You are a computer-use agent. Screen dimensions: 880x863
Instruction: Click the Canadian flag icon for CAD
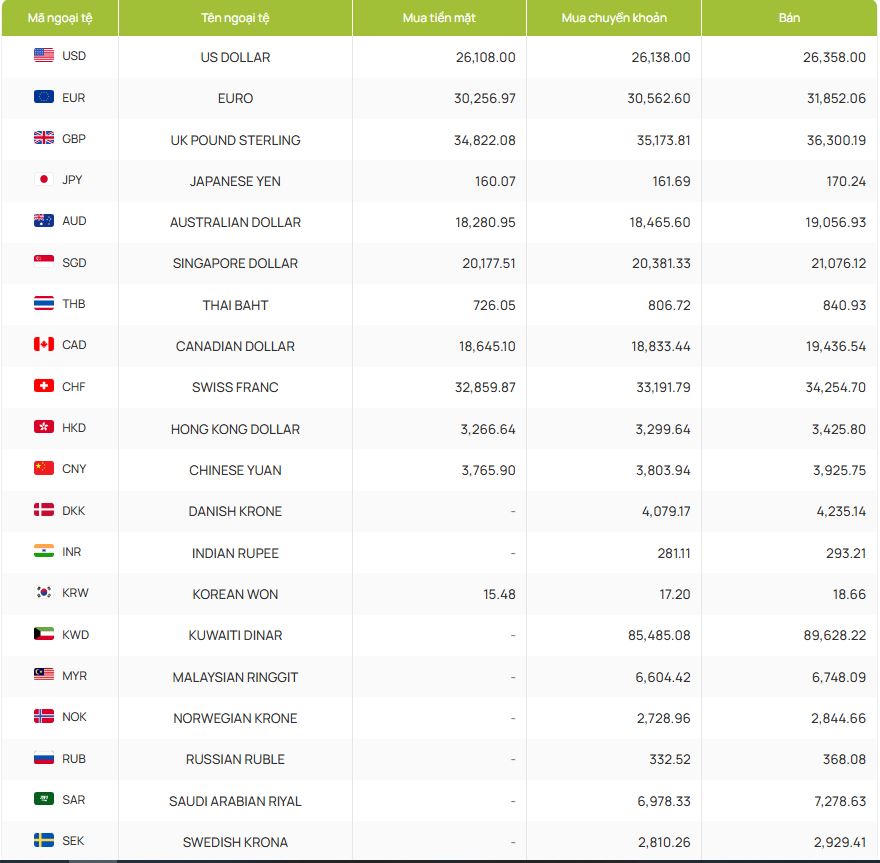tap(44, 345)
